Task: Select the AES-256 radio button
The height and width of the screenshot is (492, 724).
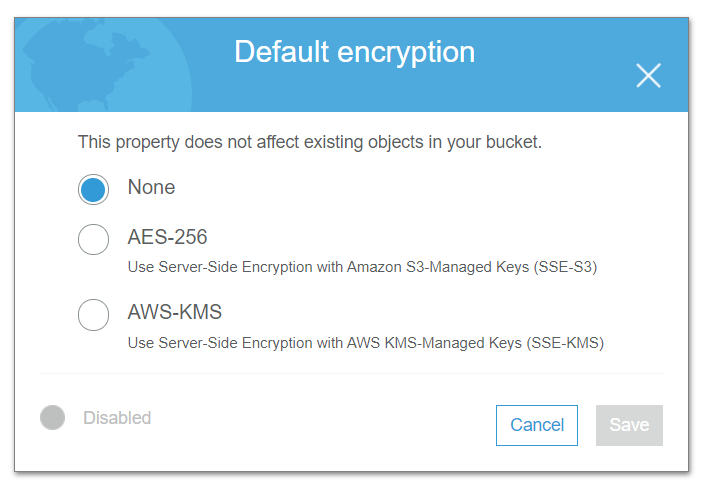Action: (x=93, y=240)
